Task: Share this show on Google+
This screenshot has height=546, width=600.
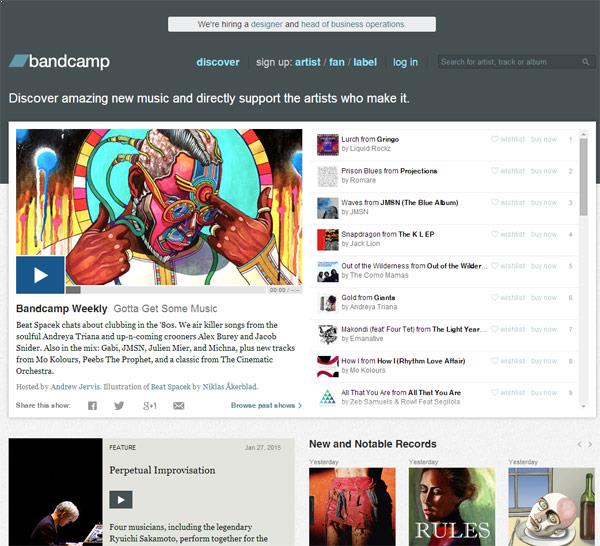Action: click(150, 406)
